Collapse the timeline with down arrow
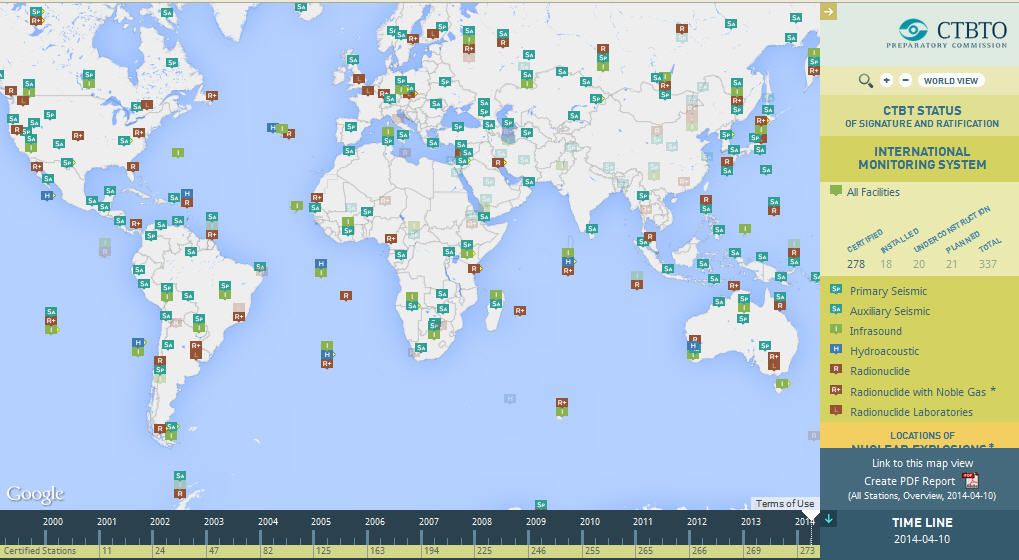This screenshot has width=1019, height=560. [829, 519]
